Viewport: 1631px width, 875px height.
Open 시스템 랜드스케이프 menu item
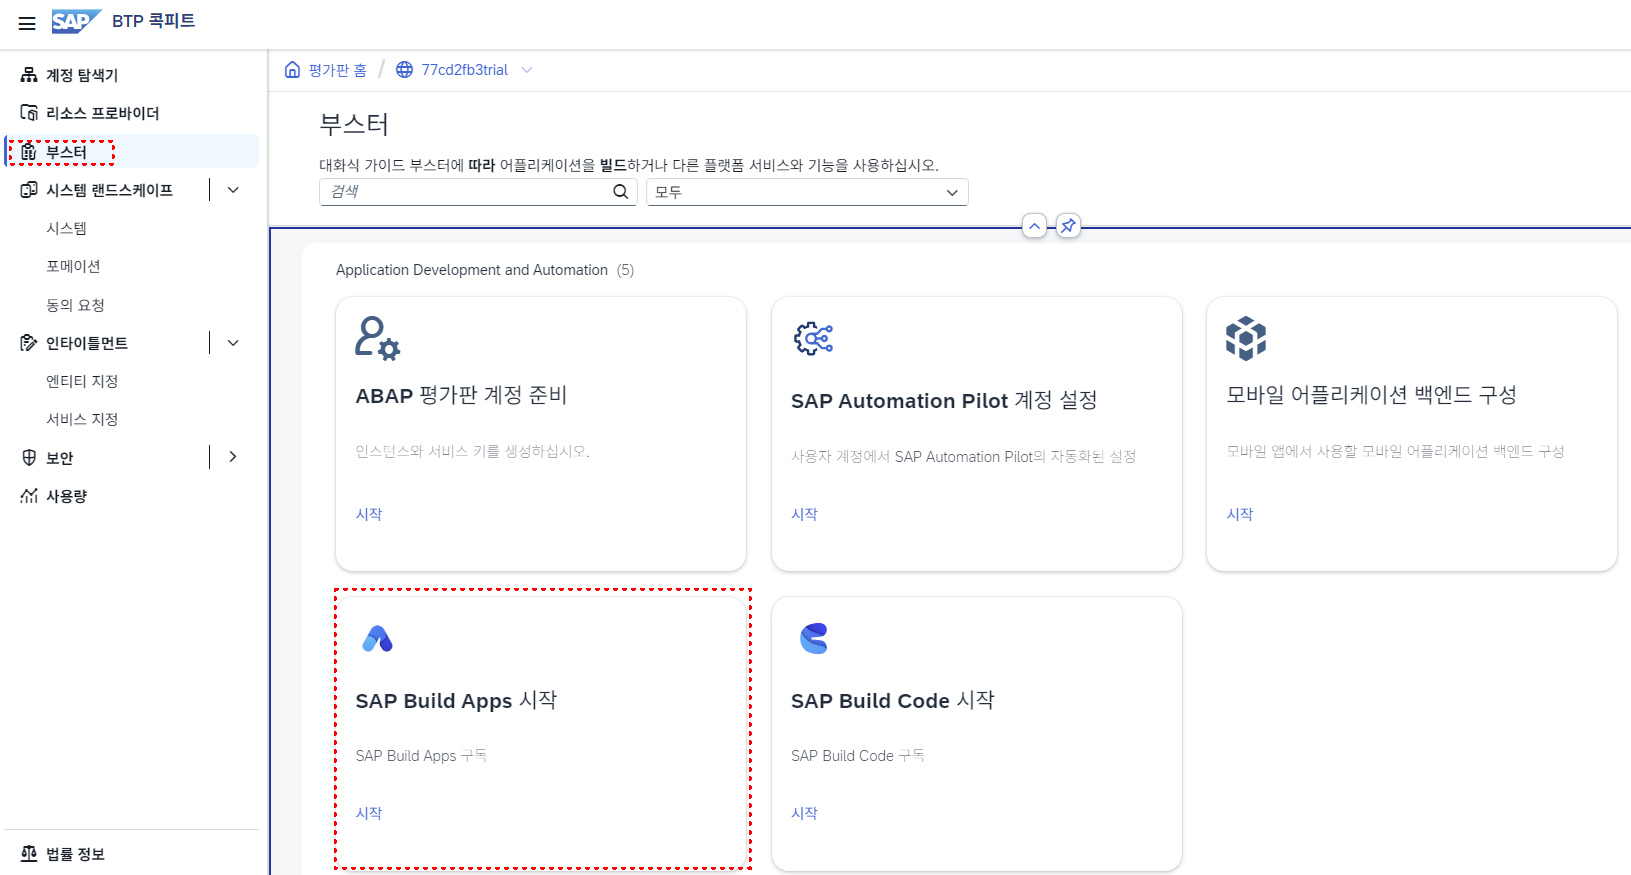(109, 190)
